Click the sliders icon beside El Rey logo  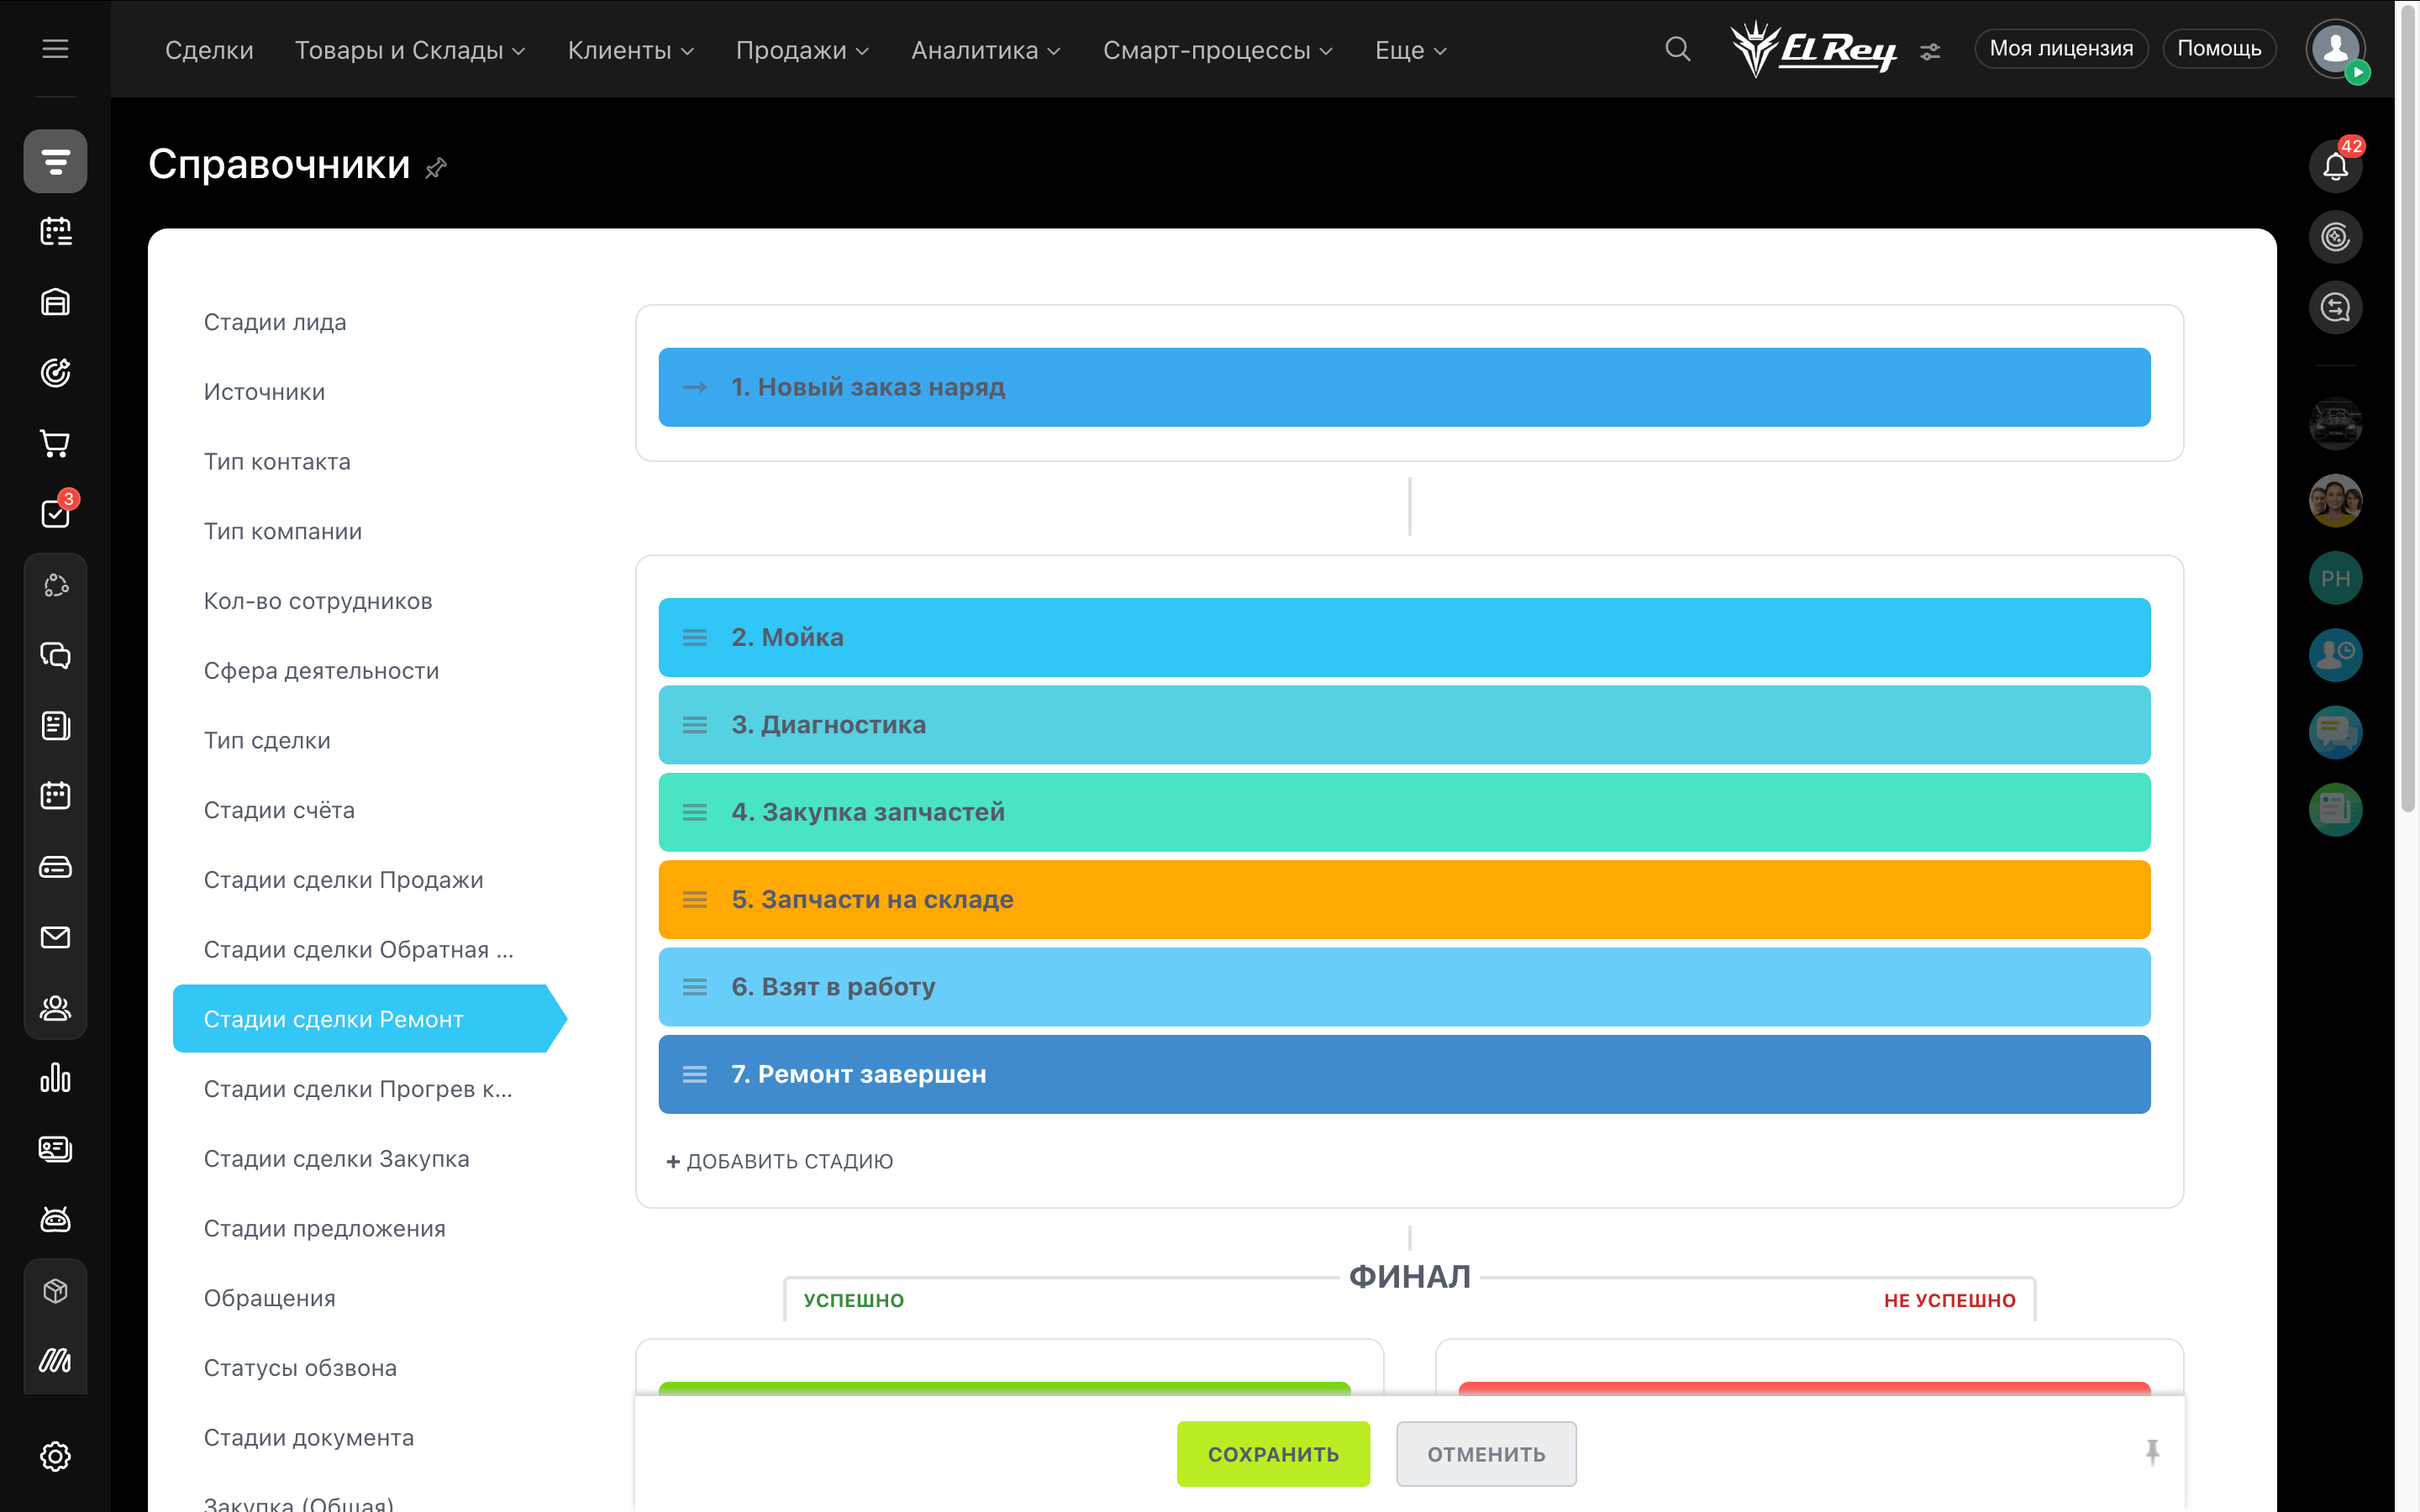point(1930,51)
